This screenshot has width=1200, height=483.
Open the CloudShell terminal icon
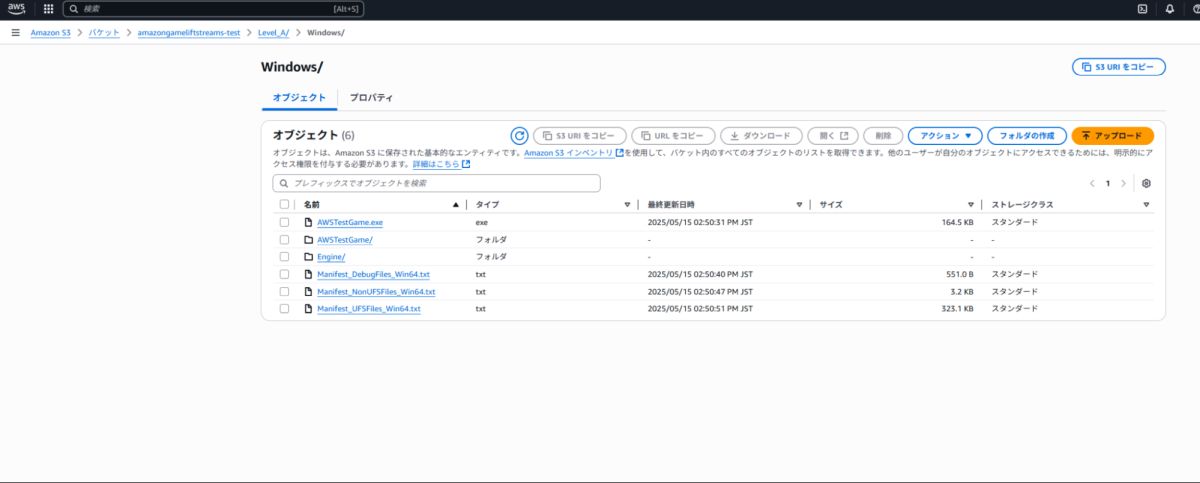(1142, 9)
